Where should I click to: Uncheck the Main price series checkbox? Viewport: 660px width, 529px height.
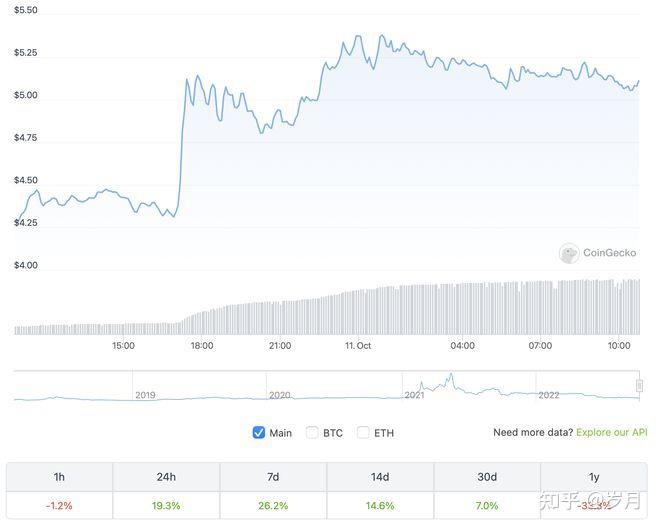click(259, 433)
